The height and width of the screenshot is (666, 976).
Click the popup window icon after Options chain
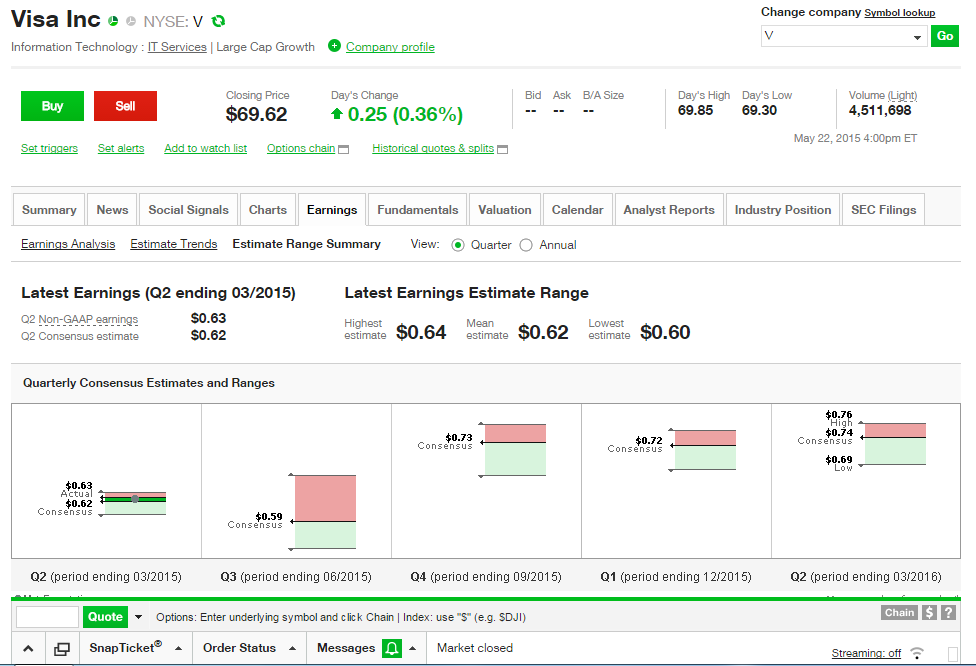coord(344,149)
